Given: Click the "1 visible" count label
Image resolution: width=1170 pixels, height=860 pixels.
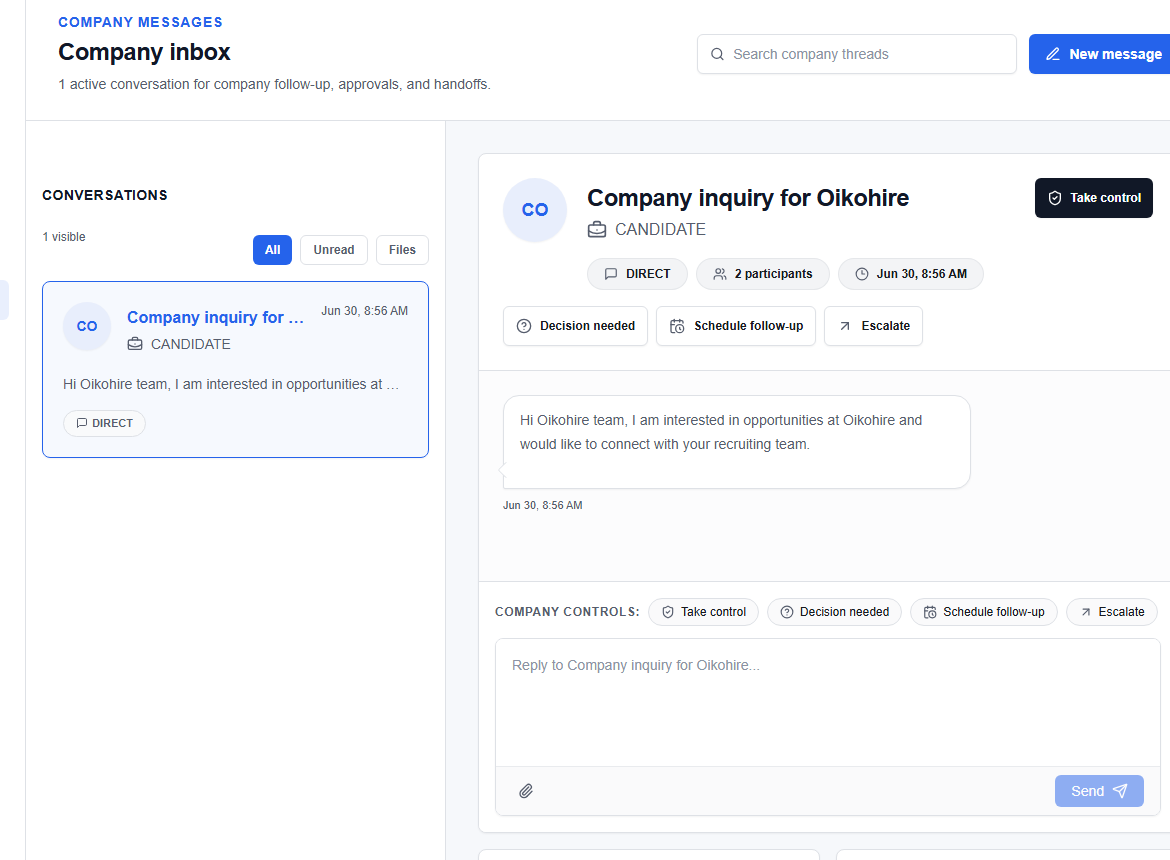Looking at the screenshot, I should point(64,236).
